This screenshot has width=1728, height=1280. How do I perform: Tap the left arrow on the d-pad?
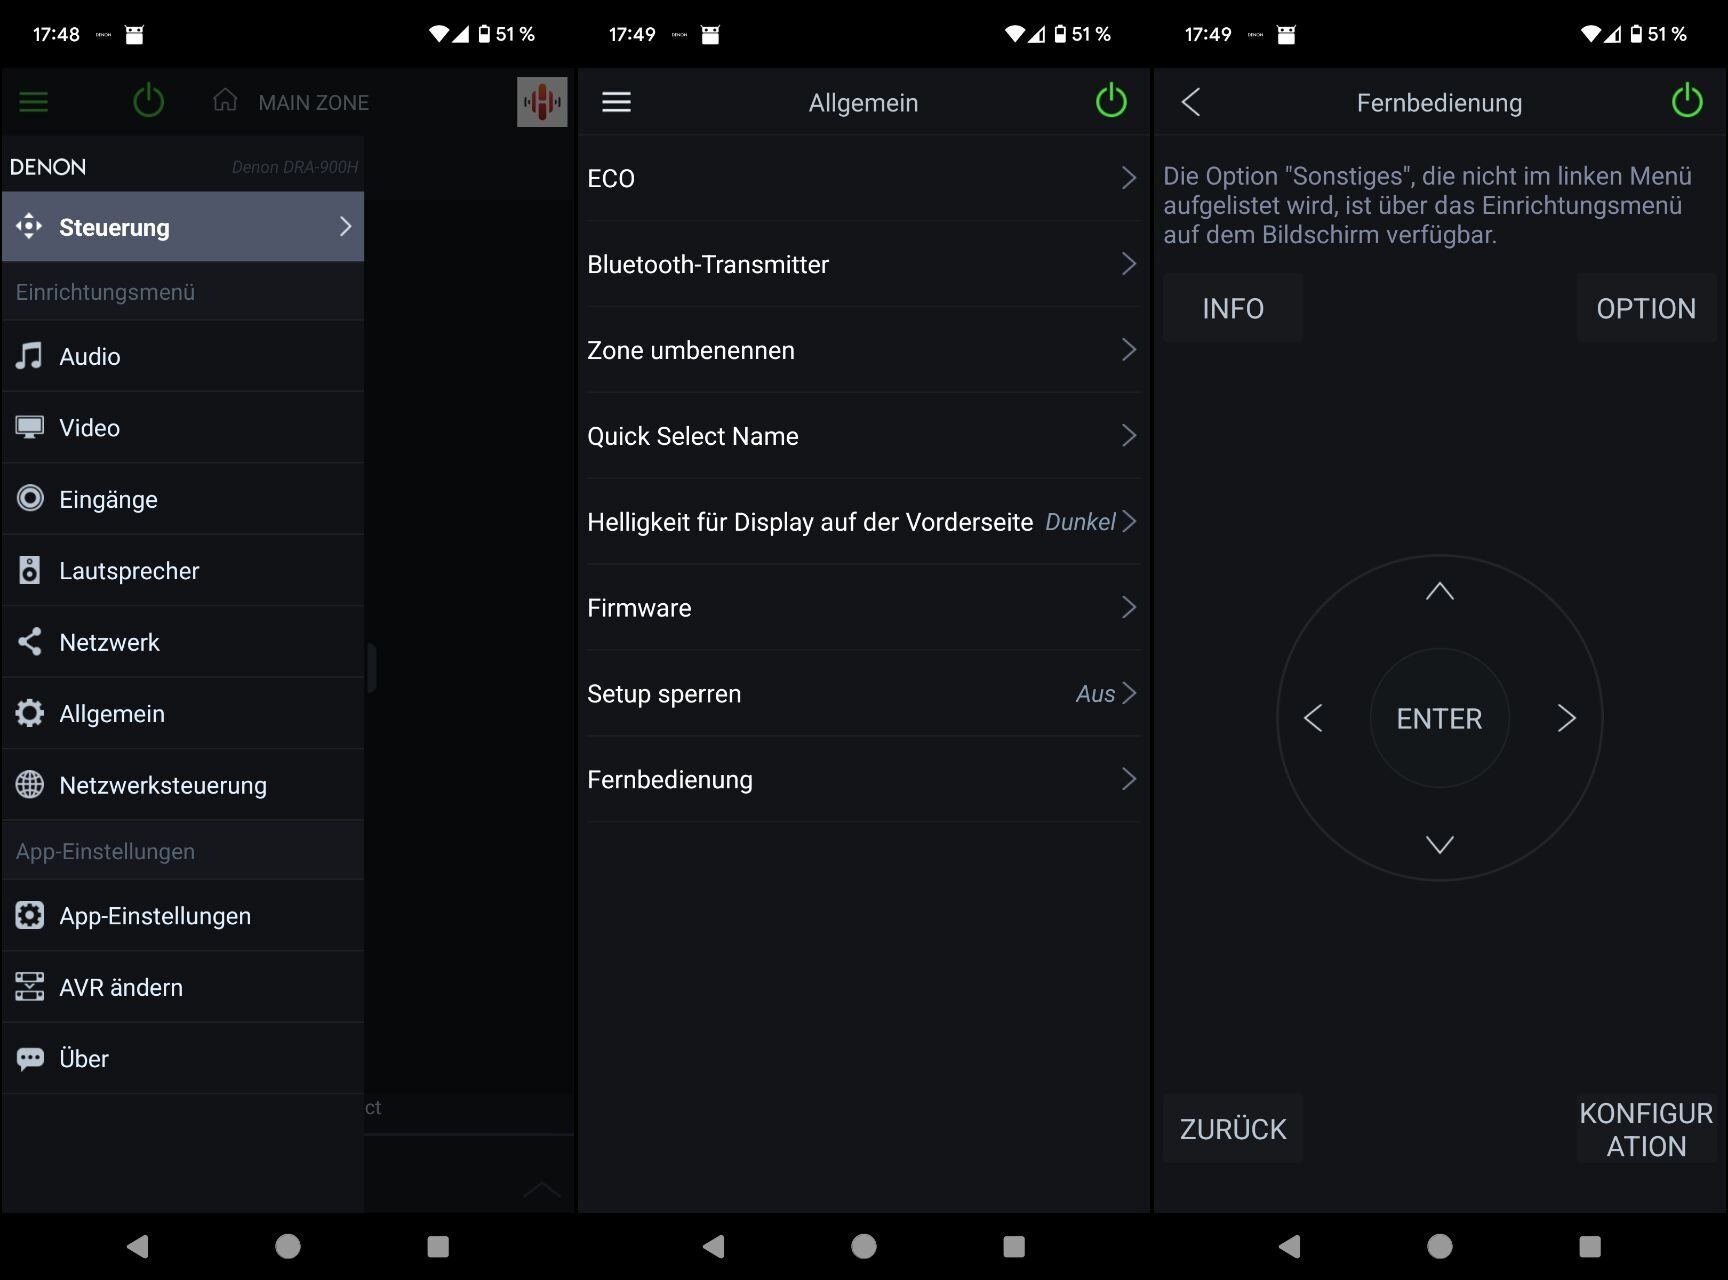1313,718
